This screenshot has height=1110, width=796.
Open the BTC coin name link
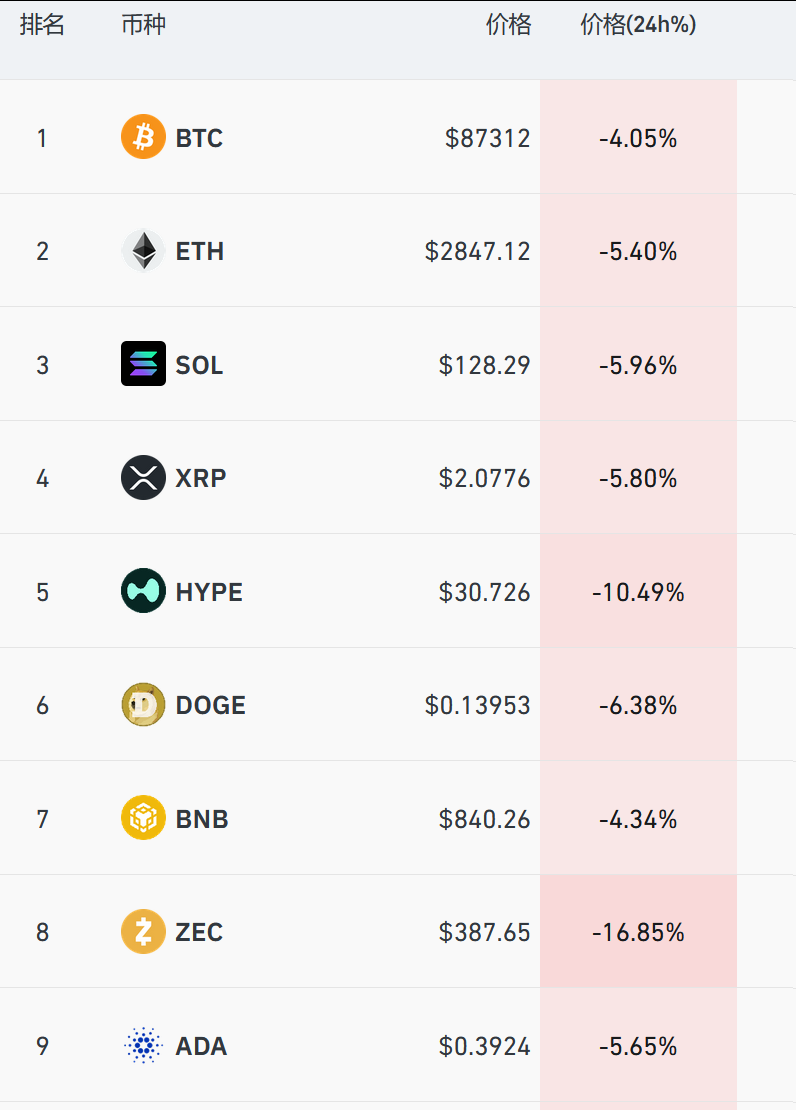[199, 138]
